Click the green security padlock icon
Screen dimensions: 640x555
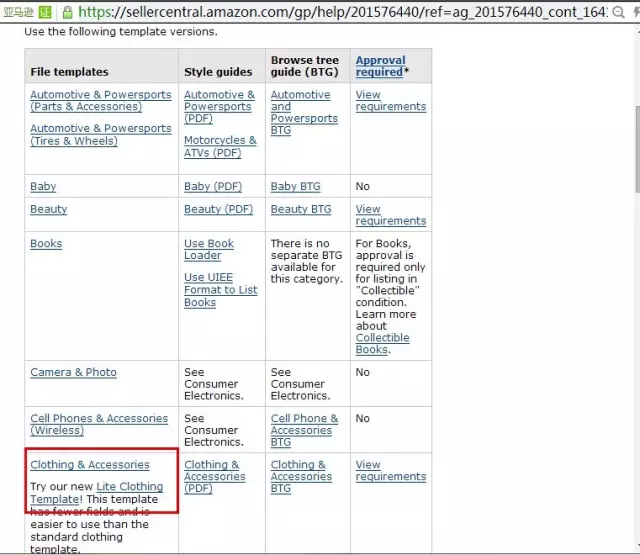click(67, 12)
